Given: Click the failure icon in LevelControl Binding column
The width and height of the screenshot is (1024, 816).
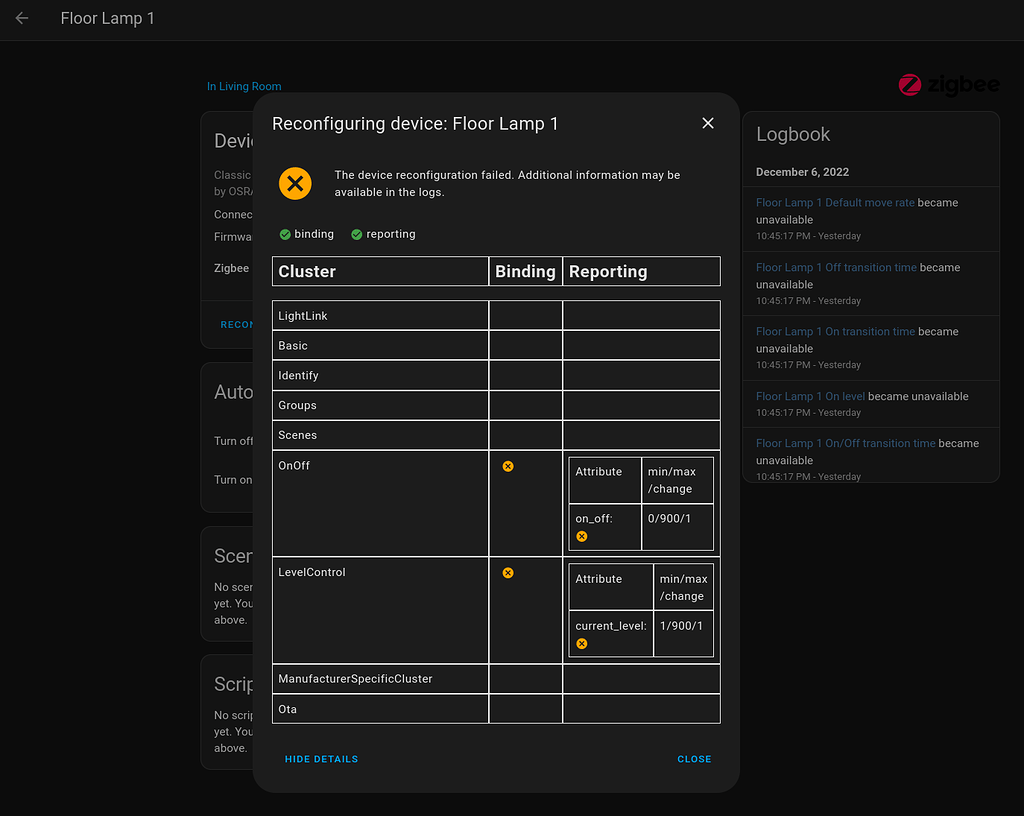Looking at the screenshot, I should pos(508,573).
